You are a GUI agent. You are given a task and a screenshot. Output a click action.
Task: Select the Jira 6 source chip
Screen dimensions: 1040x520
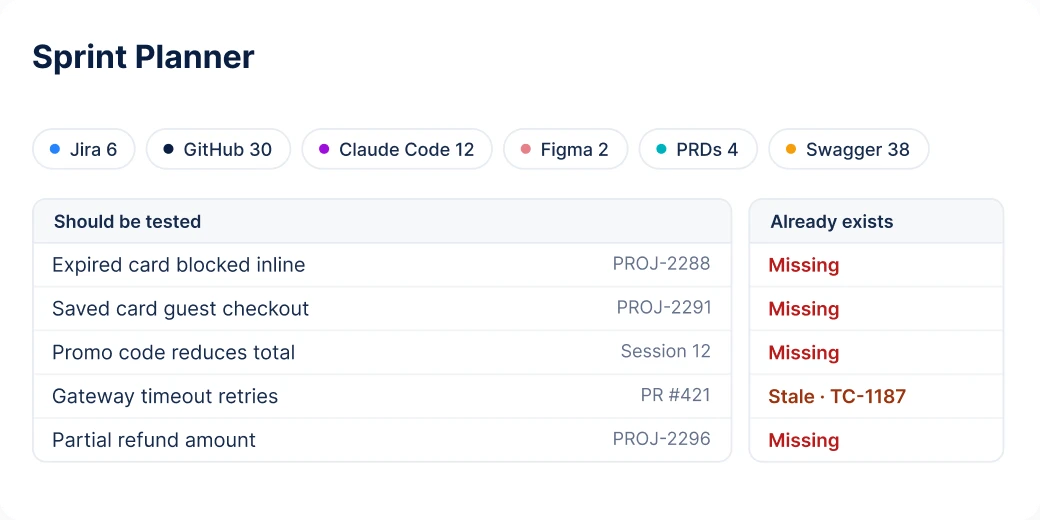click(x=84, y=149)
